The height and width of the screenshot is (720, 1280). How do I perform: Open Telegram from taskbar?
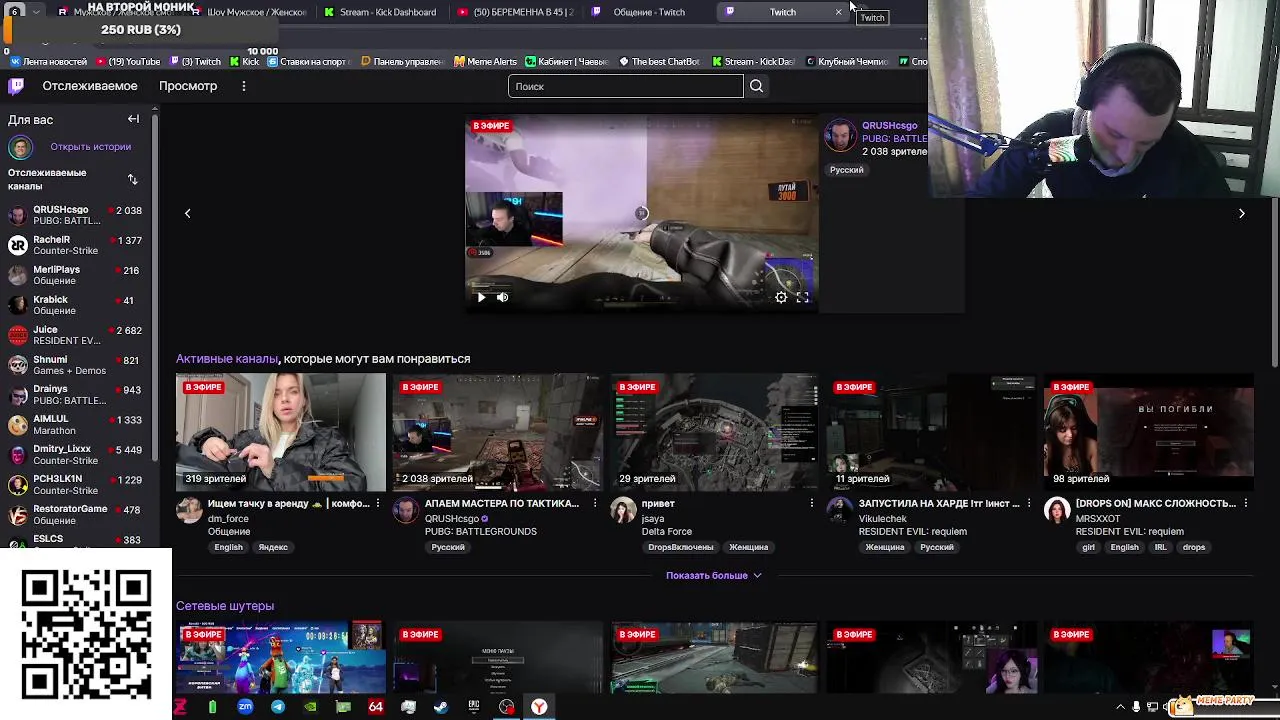coord(278,707)
